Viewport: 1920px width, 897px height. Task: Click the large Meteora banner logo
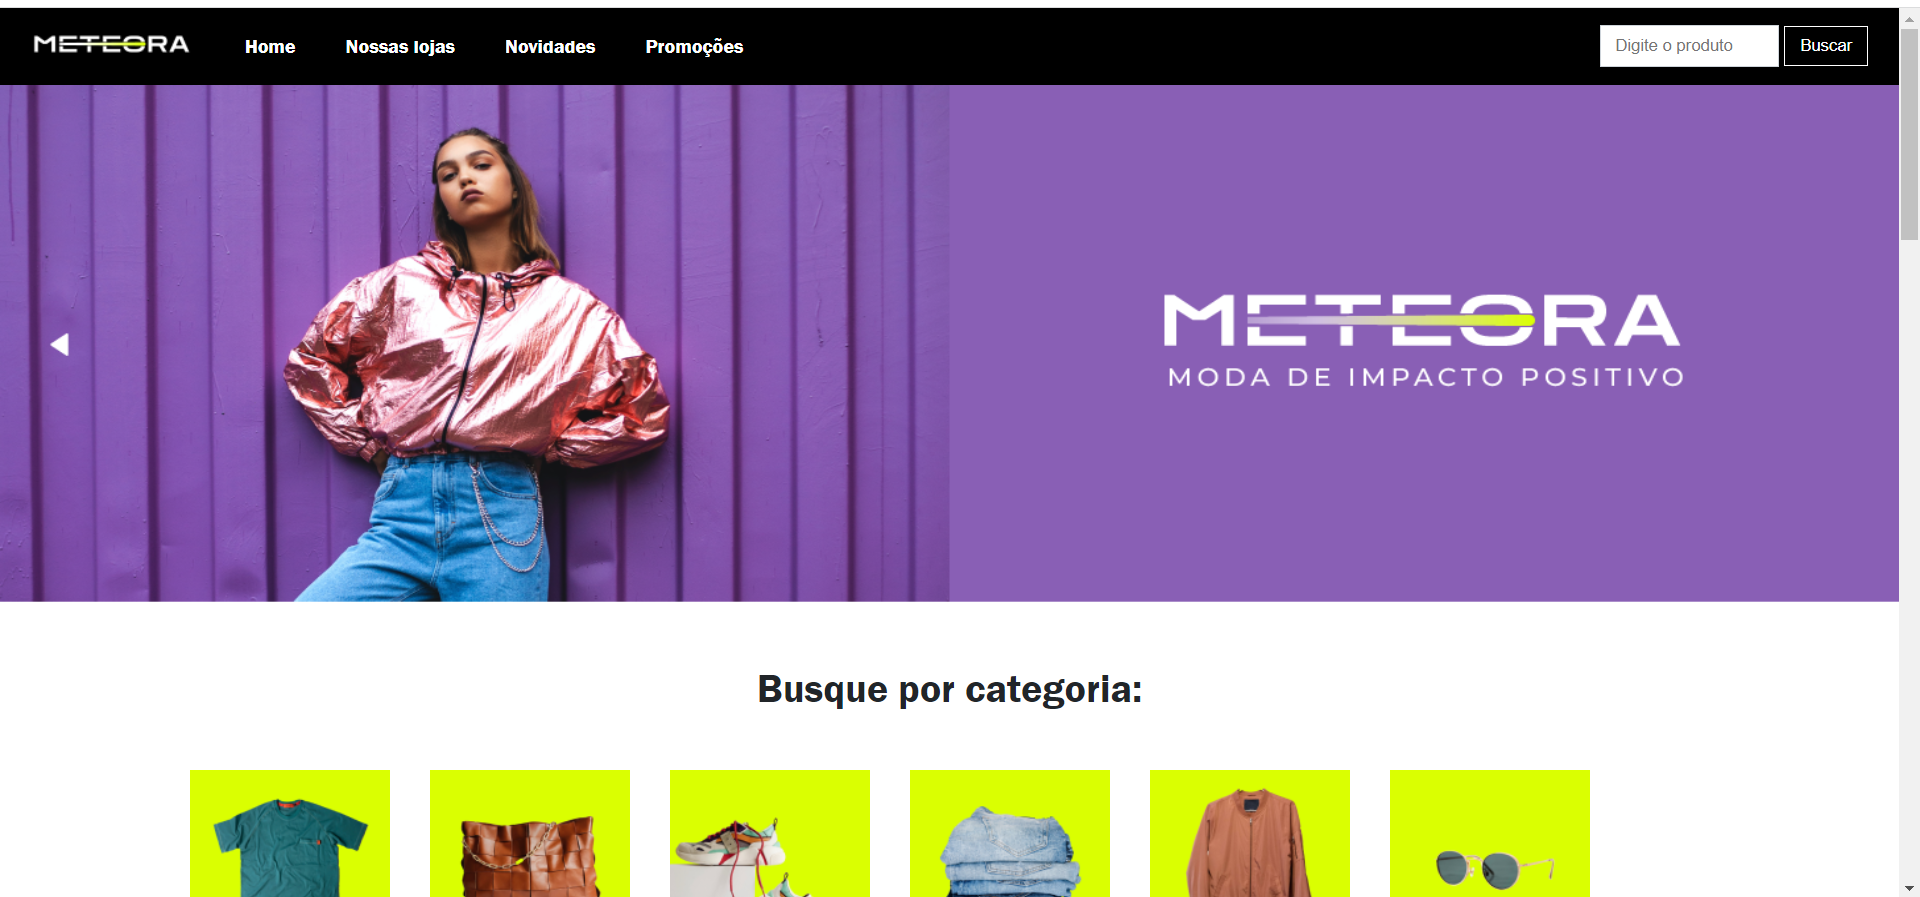pos(1423,340)
